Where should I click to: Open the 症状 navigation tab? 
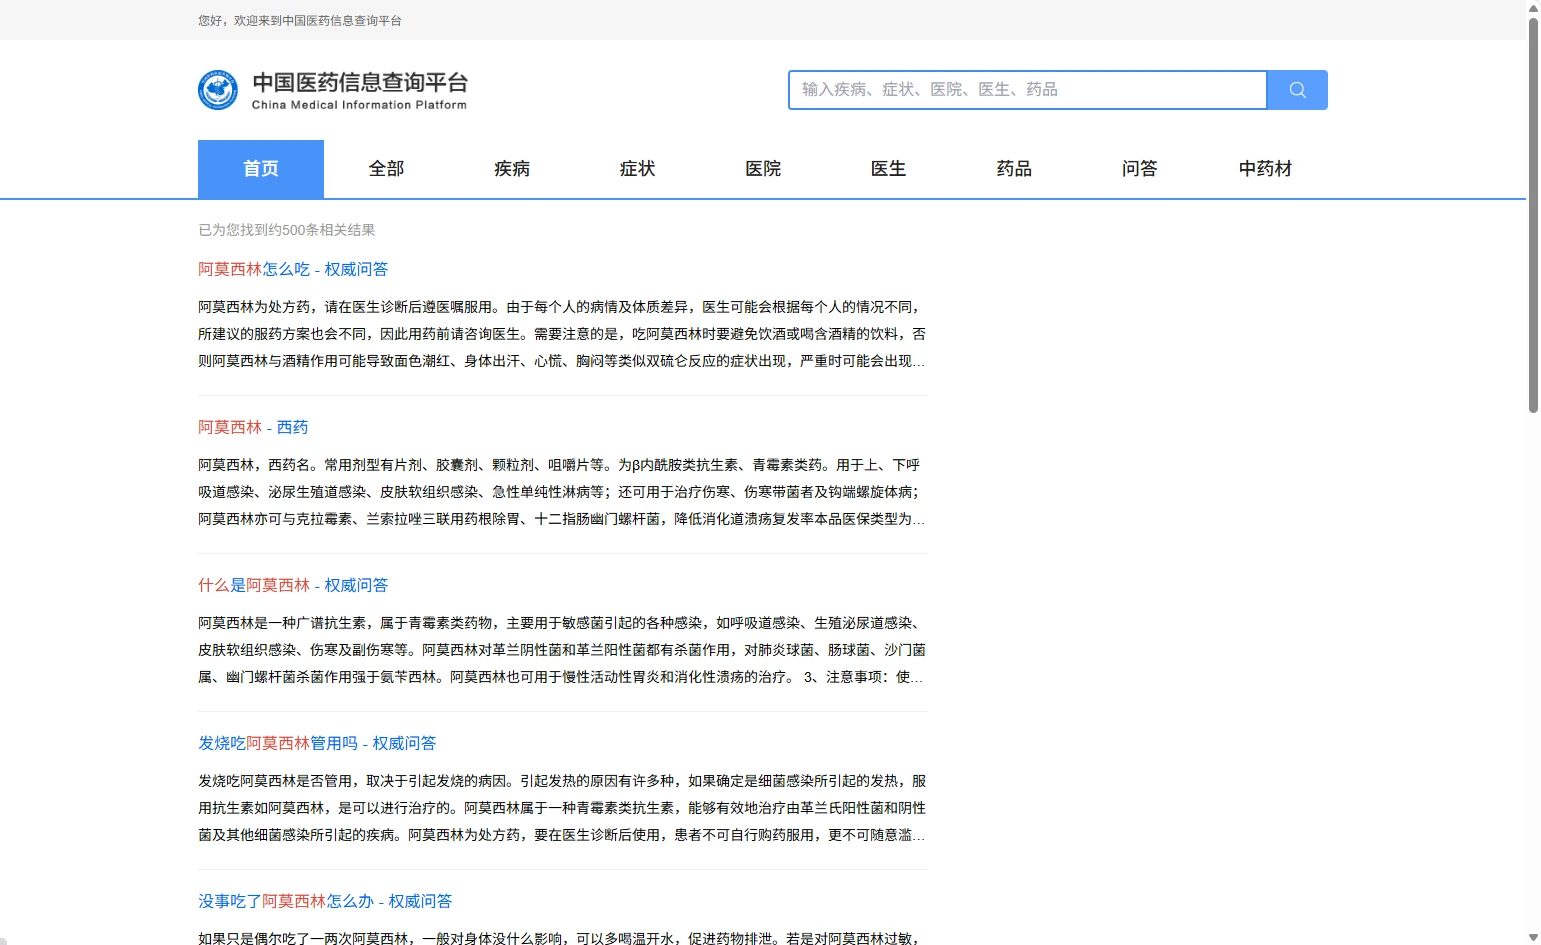pos(637,169)
